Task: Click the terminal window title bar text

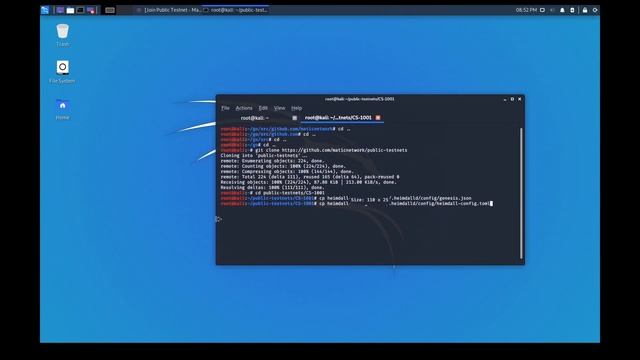Action: click(360, 99)
